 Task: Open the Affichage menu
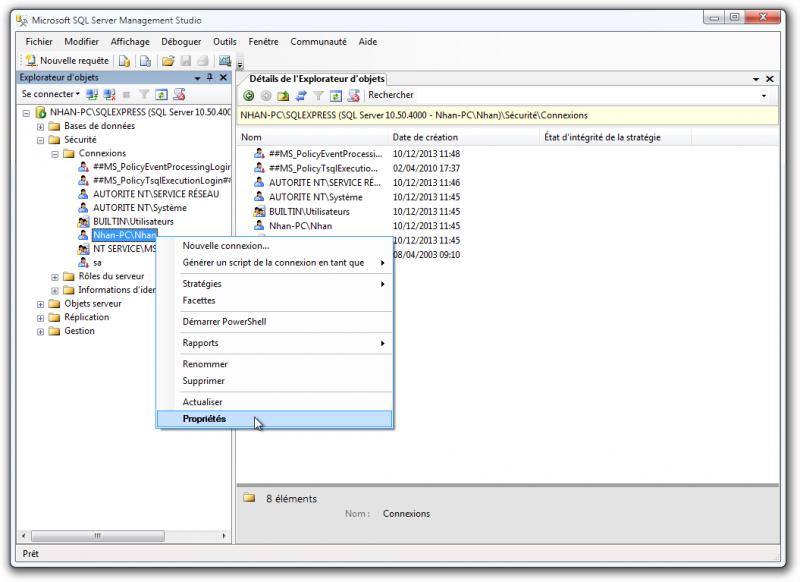[130, 42]
